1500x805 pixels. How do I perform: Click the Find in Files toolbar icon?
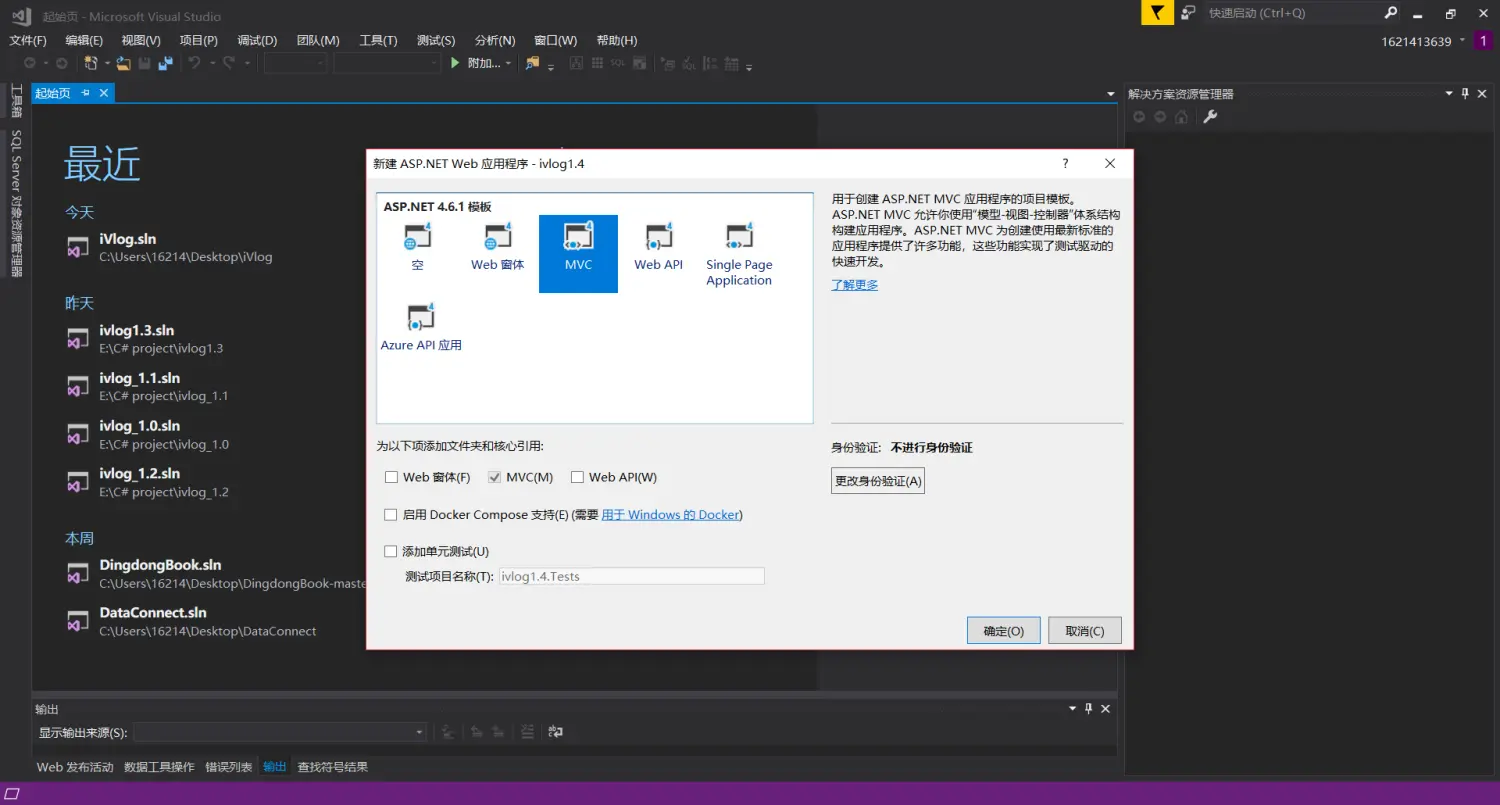click(532, 63)
